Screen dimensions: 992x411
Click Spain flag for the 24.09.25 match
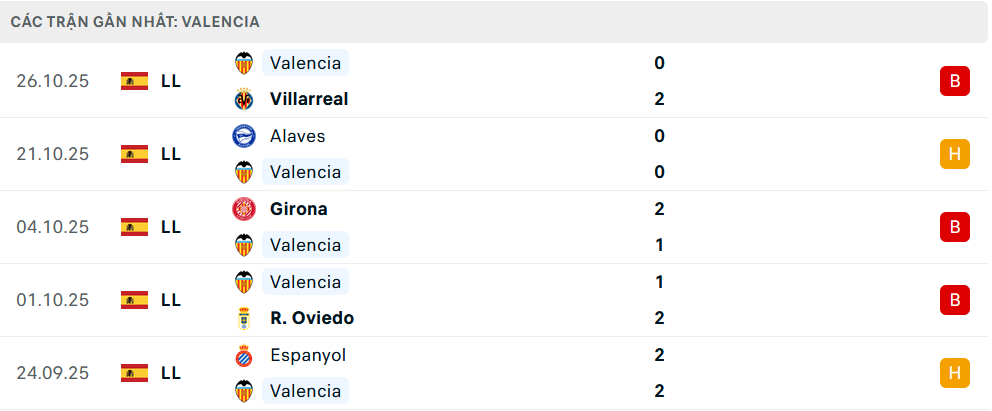point(134,373)
